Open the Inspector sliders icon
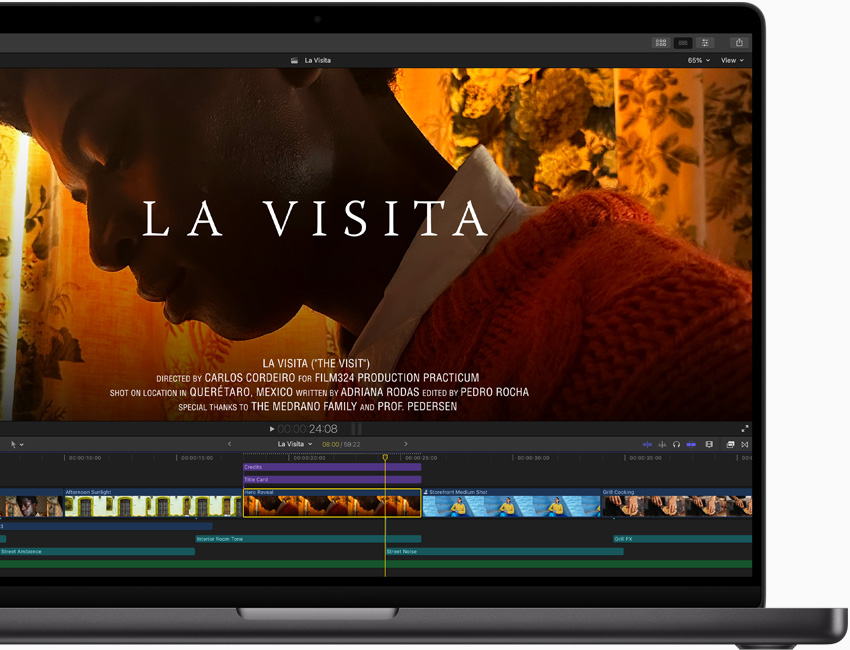Screen dimensions: 850x650 706,43
